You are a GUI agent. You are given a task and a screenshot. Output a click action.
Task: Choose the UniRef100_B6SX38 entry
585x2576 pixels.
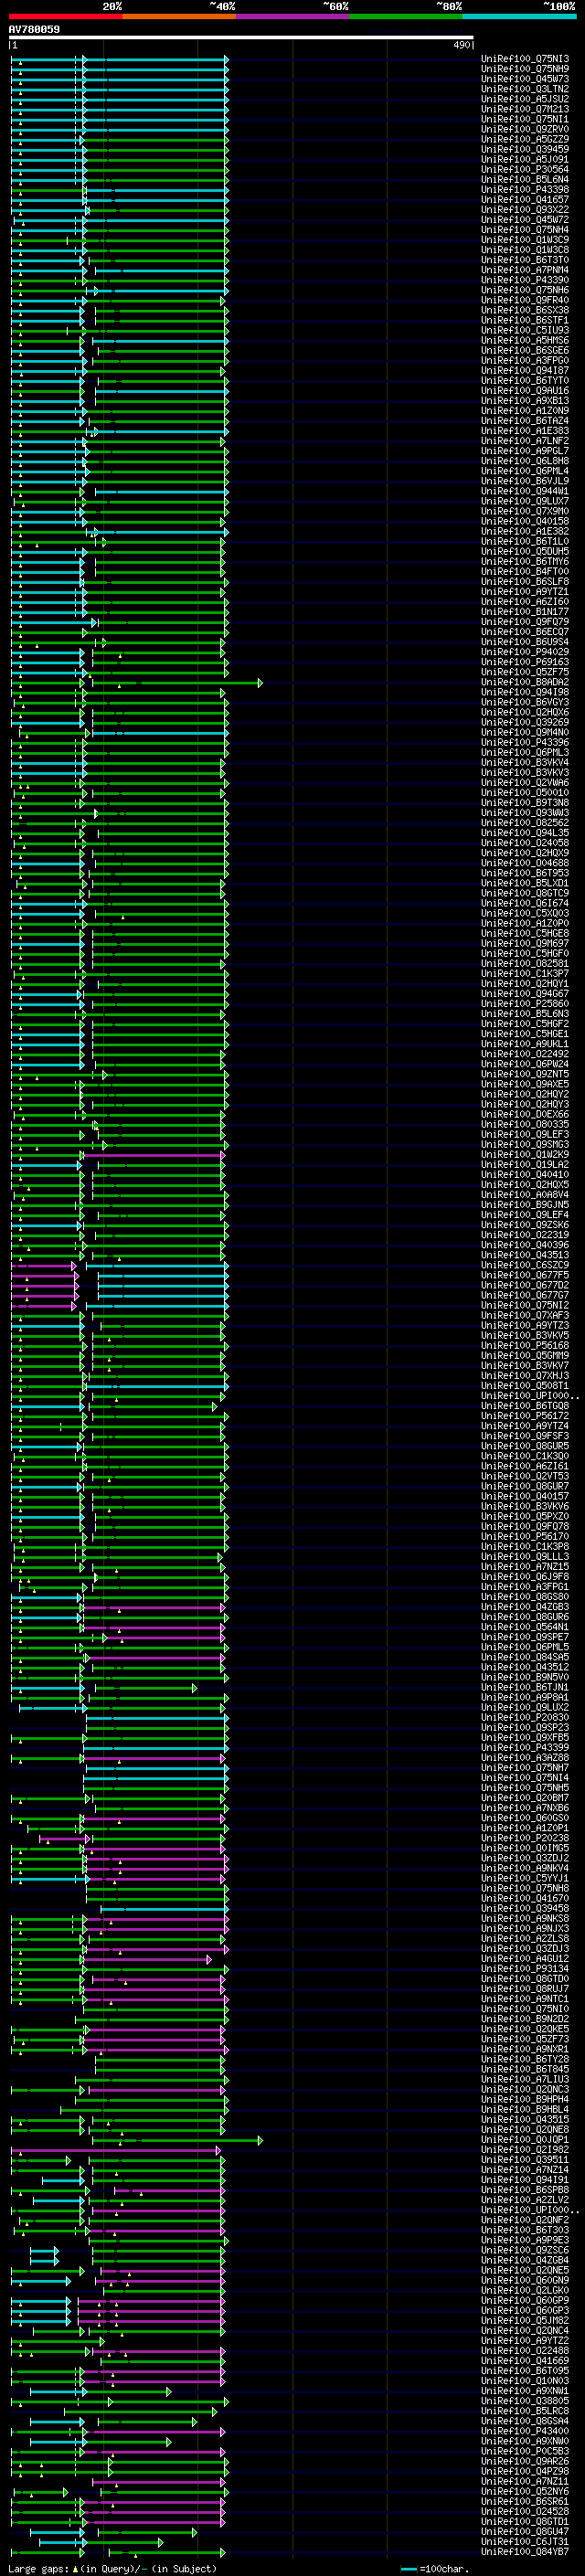(525, 310)
